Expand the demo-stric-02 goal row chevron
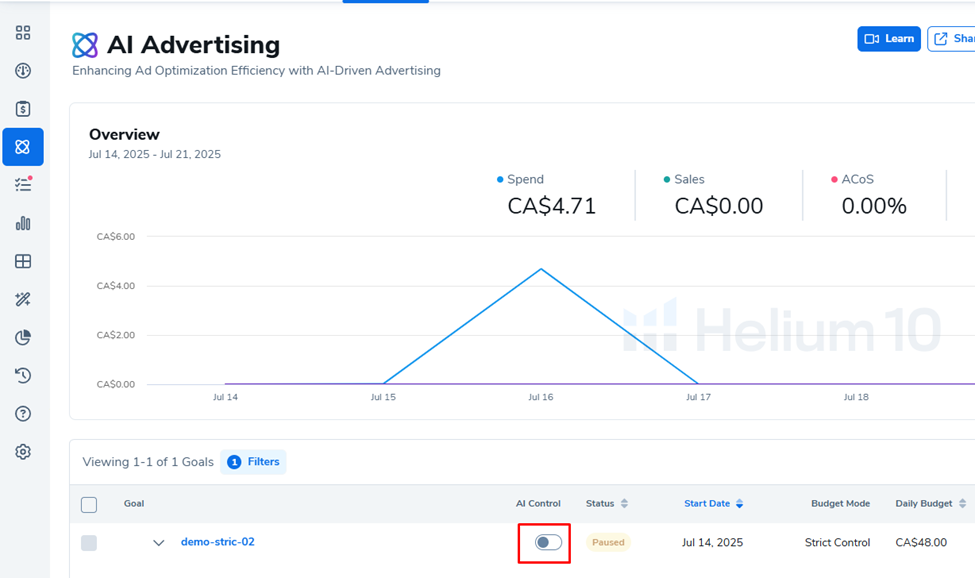Image resolution: width=975 pixels, height=578 pixels. tap(158, 543)
